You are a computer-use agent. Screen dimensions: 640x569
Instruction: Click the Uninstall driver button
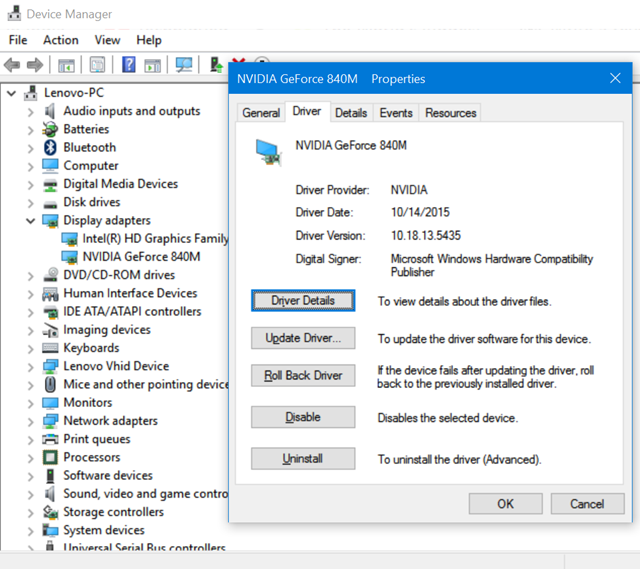point(303,459)
